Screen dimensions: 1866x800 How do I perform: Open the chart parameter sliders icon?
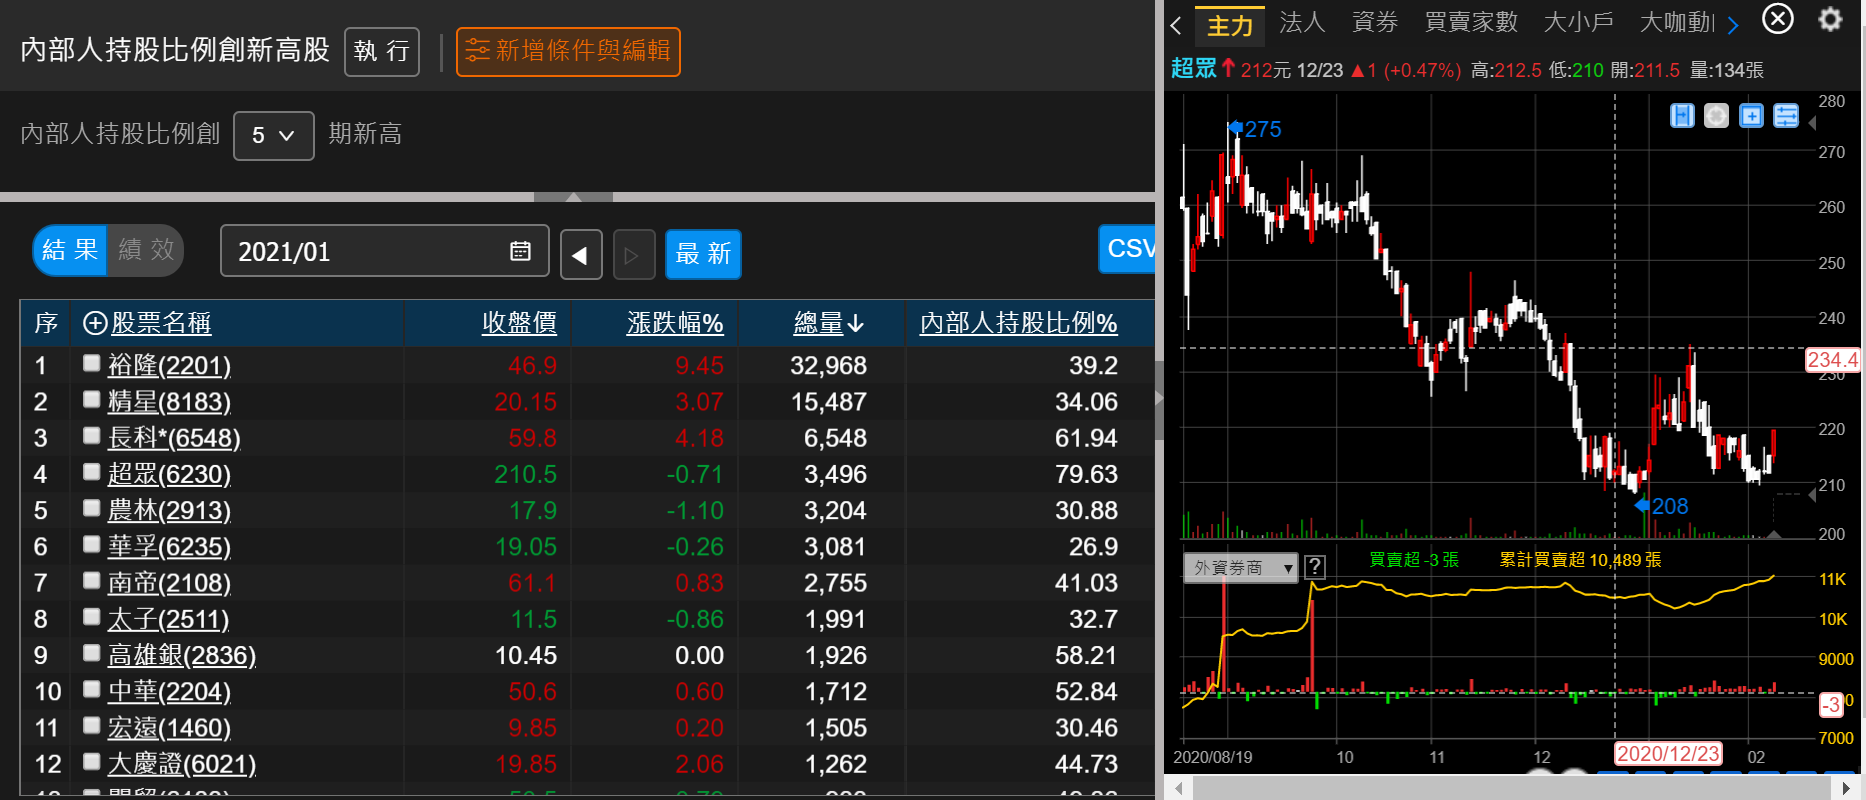(x=1785, y=116)
